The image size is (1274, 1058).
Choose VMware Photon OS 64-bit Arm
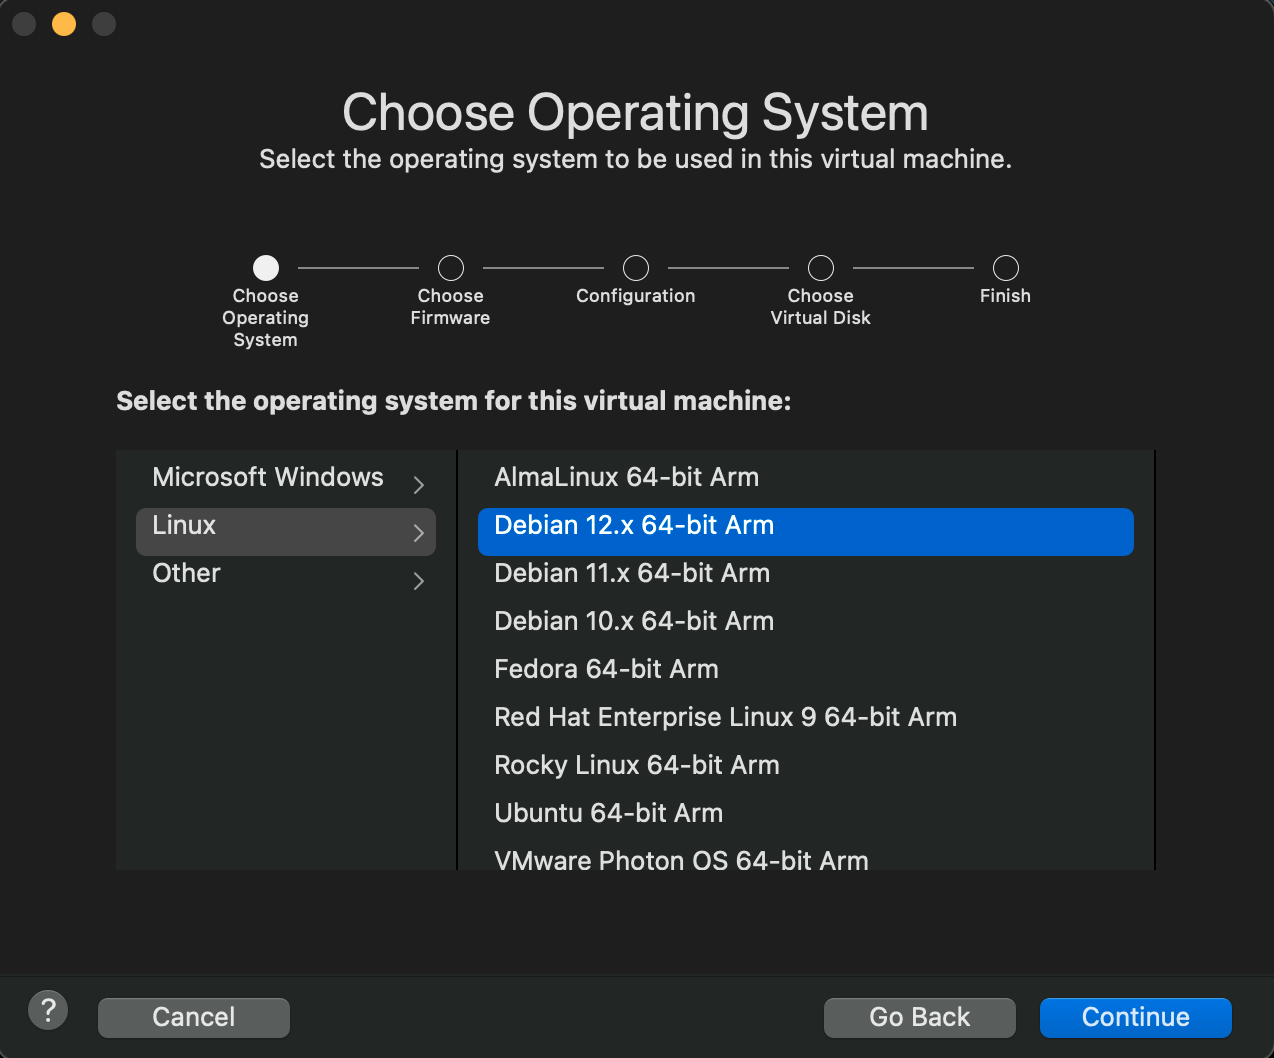click(806, 858)
